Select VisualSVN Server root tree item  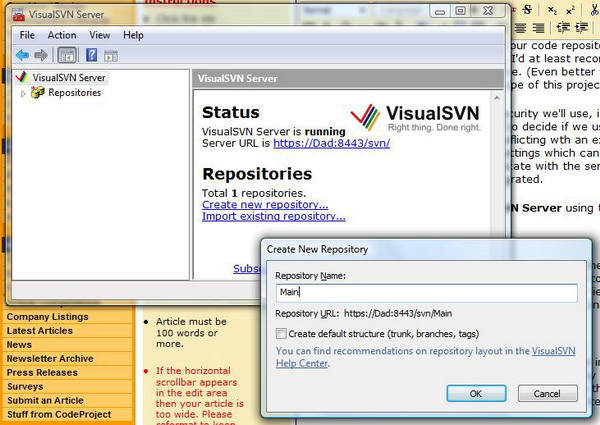(x=69, y=78)
